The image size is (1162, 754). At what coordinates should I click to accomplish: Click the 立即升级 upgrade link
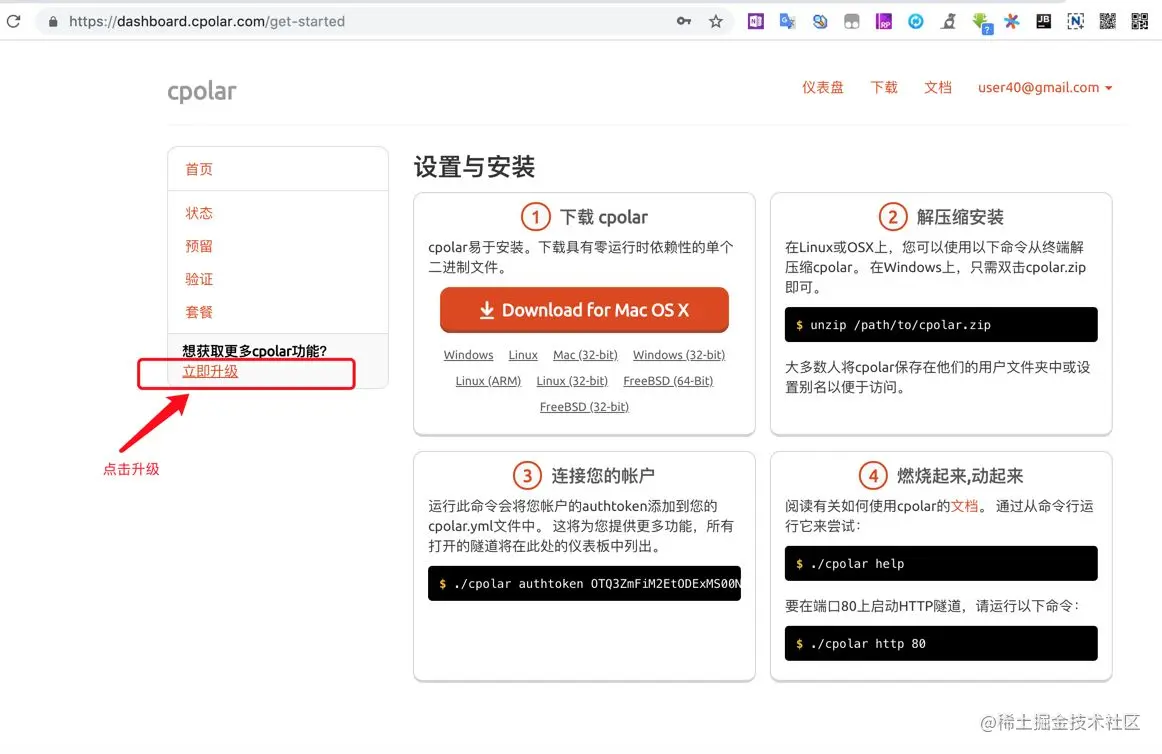pyautogui.click(x=210, y=371)
